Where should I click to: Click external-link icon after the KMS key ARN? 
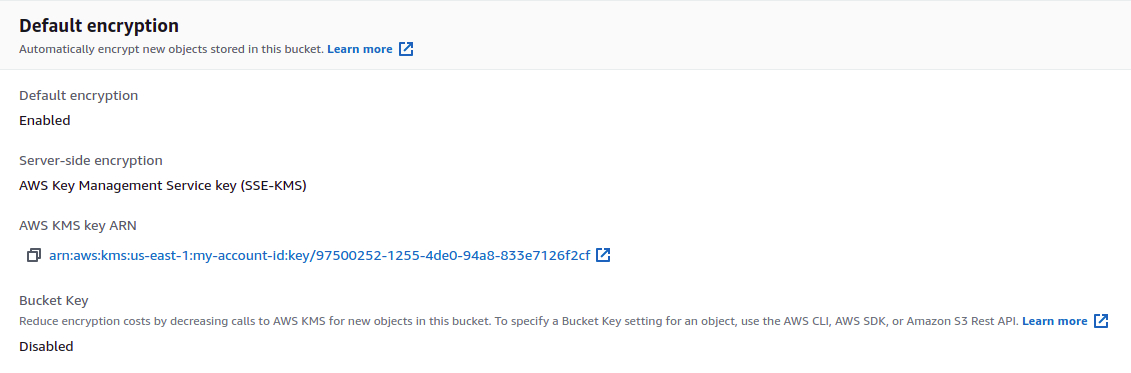pos(604,255)
